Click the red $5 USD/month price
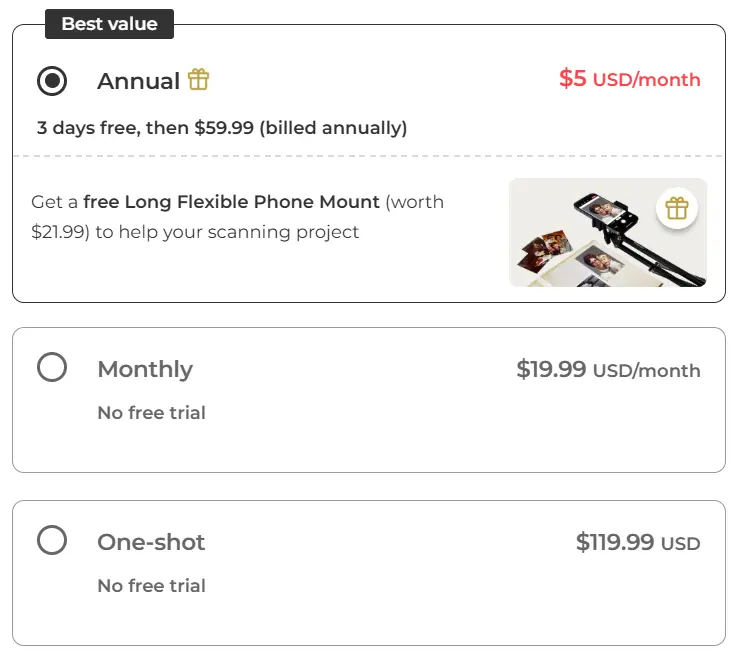This screenshot has height=655, width=738. [x=629, y=79]
